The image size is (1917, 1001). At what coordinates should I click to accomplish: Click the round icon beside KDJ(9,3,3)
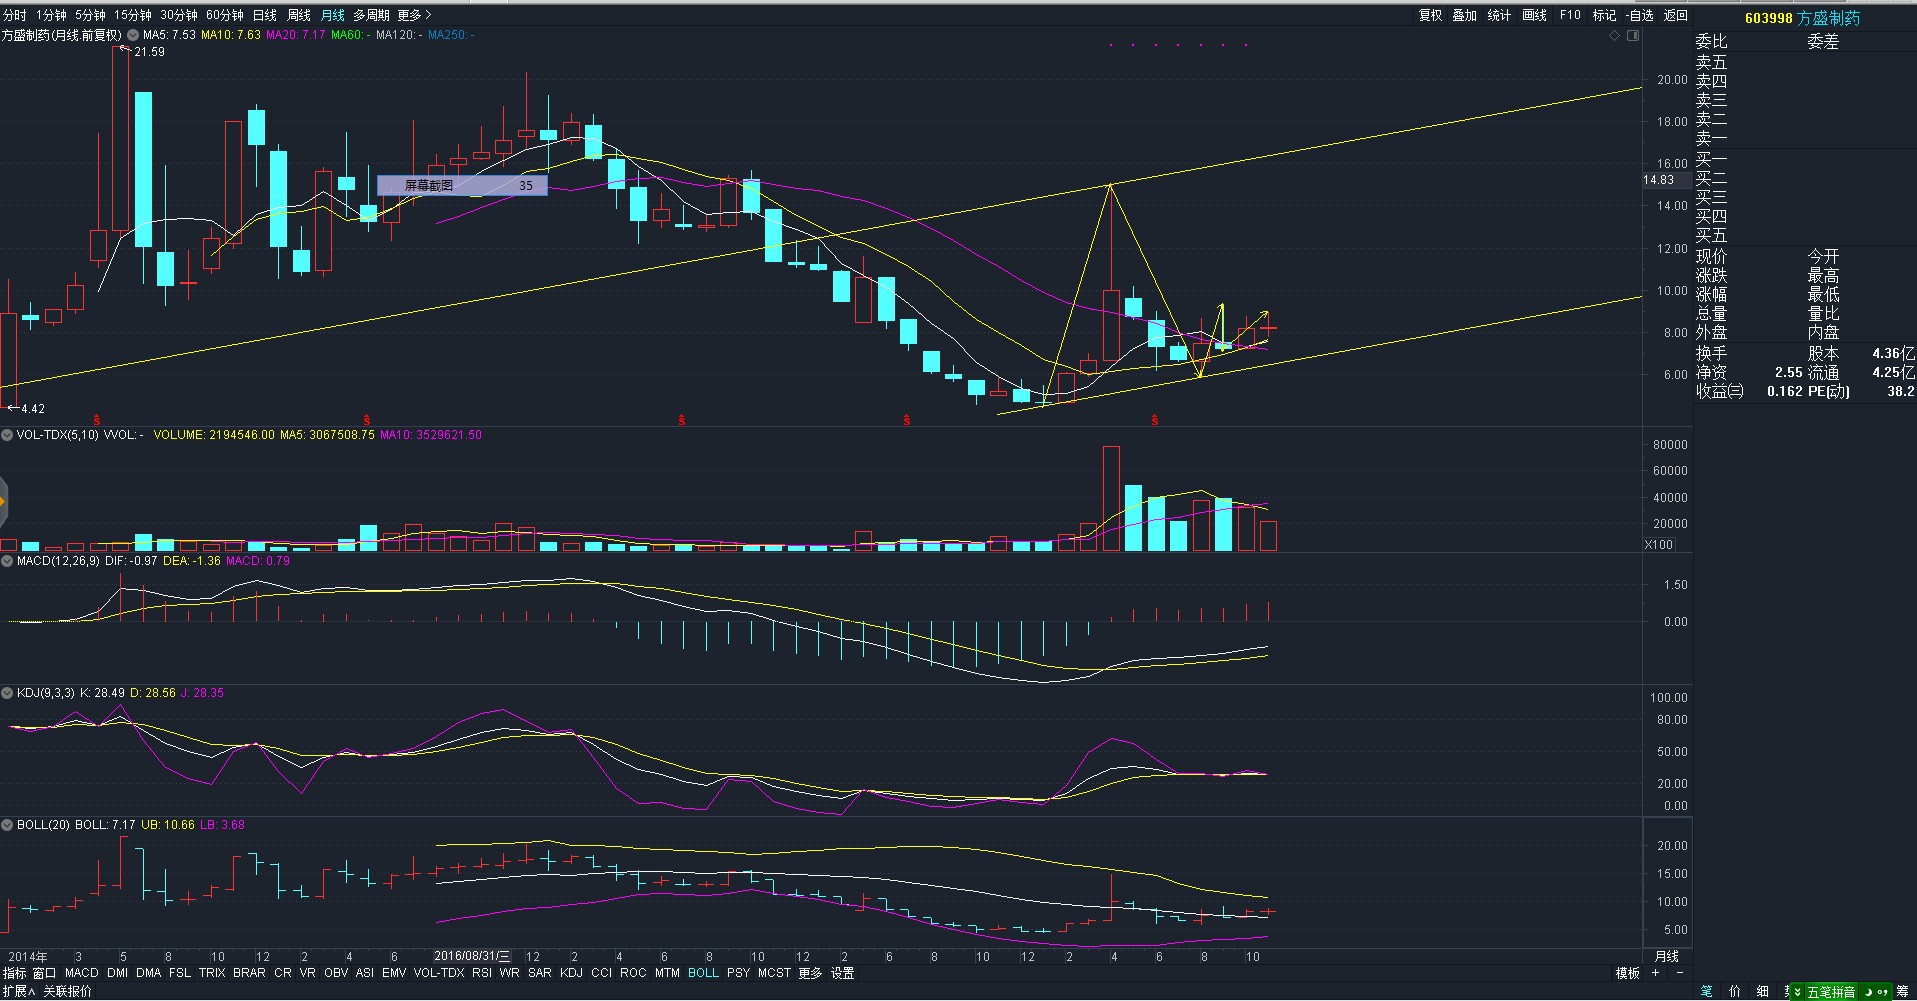[x=7, y=693]
